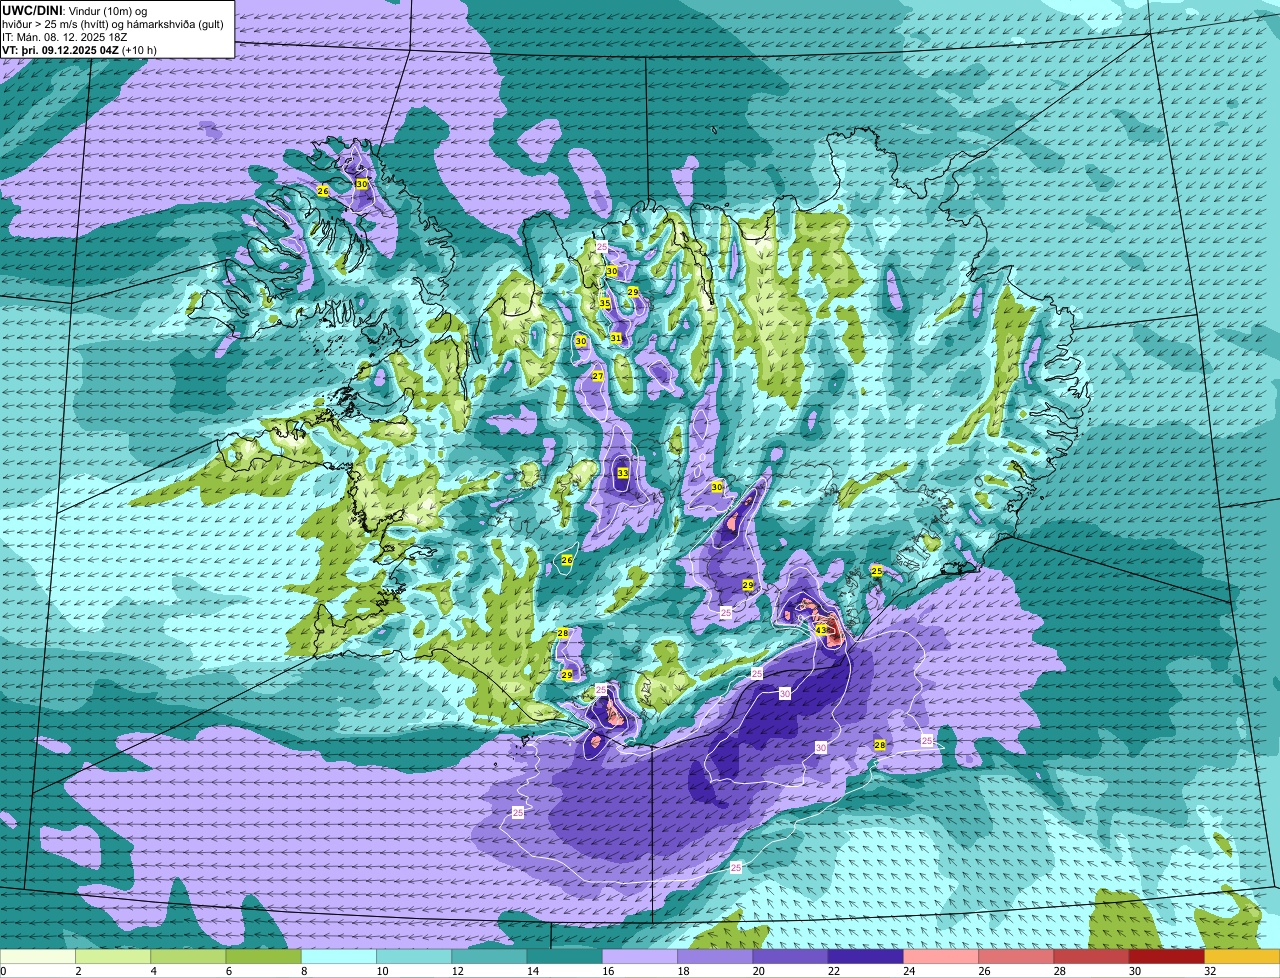
Task: Select the yellow "33" gust label
Action: (622, 473)
